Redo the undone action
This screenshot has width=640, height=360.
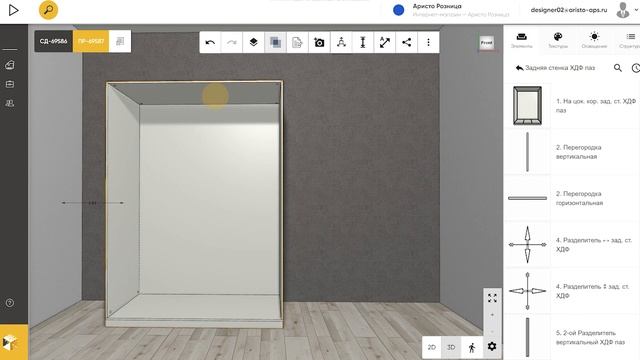232,42
